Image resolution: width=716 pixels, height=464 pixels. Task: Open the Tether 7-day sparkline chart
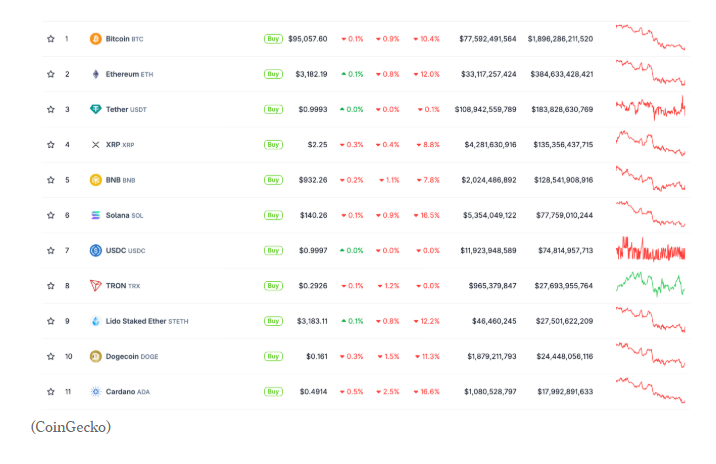coord(650,108)
